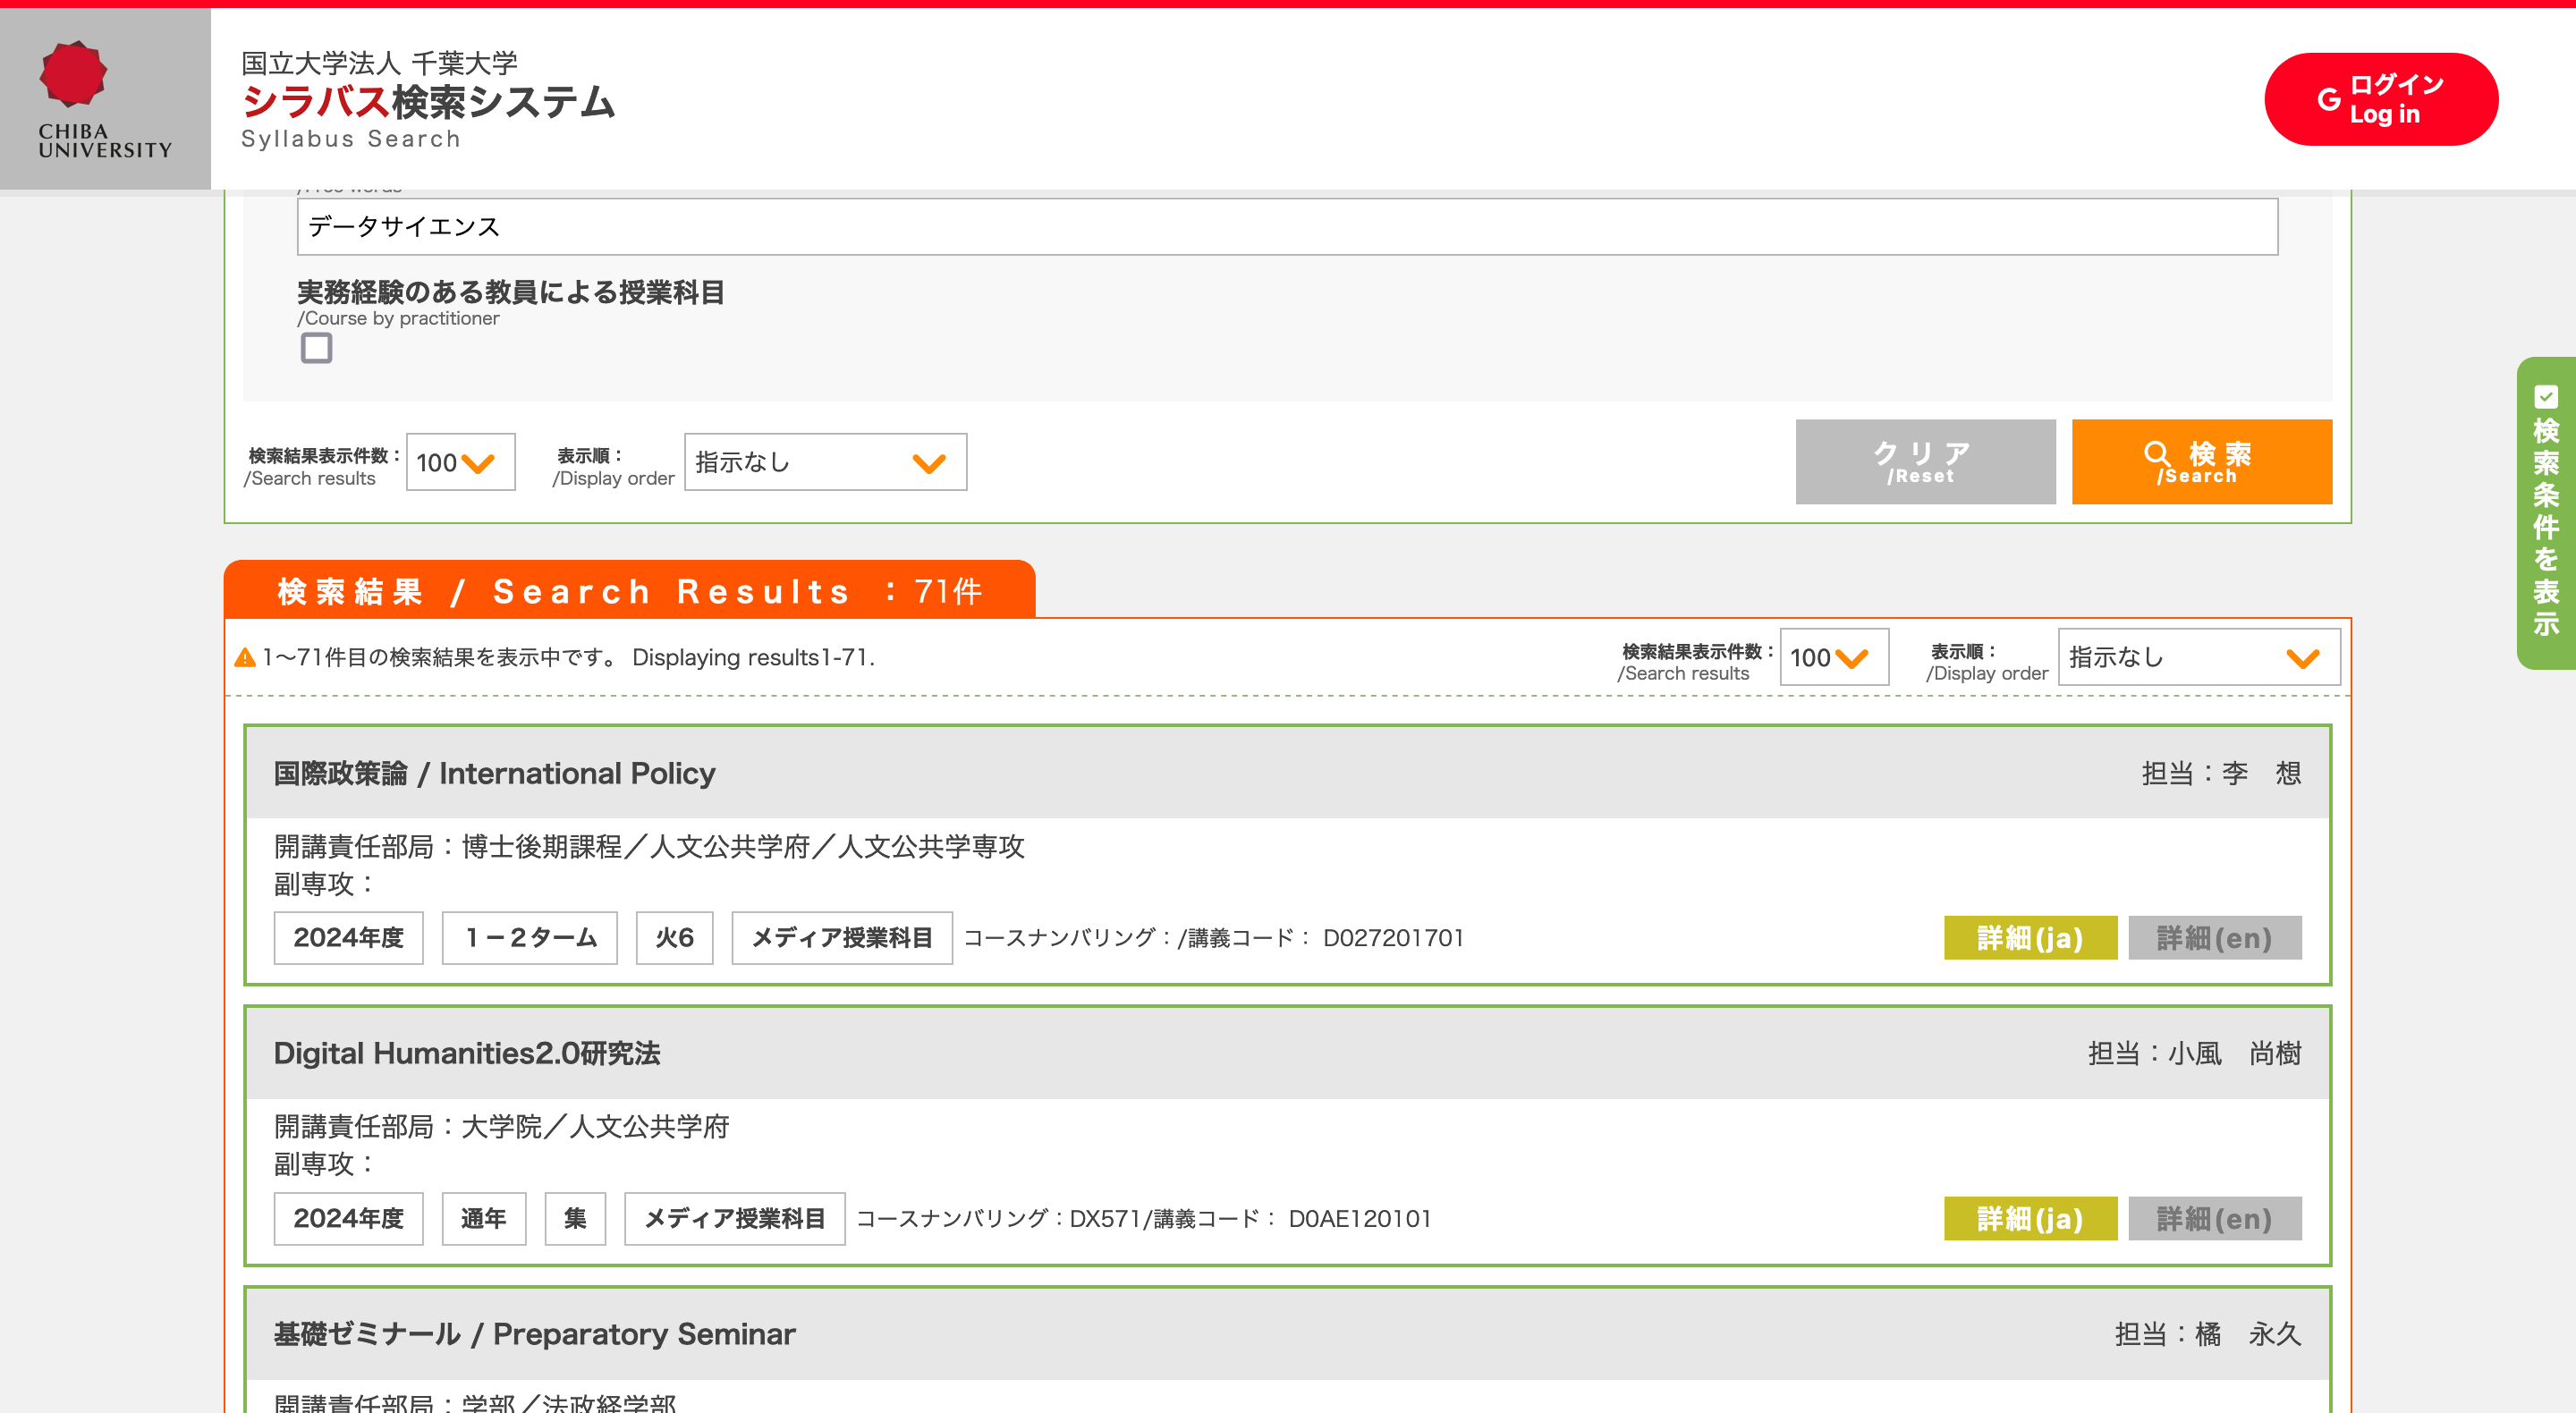Click the Google icon in the login button

2329,99
